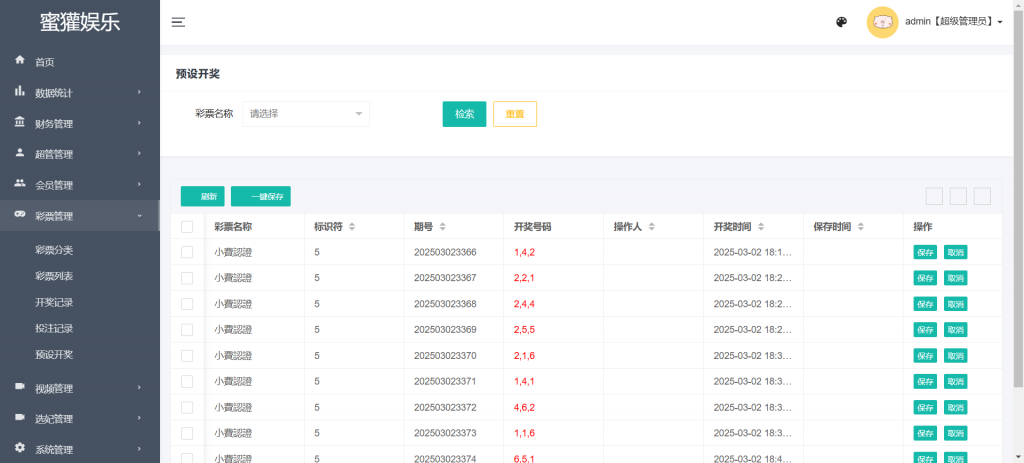Sort by 开奖时间 column arrows
Screen dimensions: 1024x463
[x=761, y=227]
